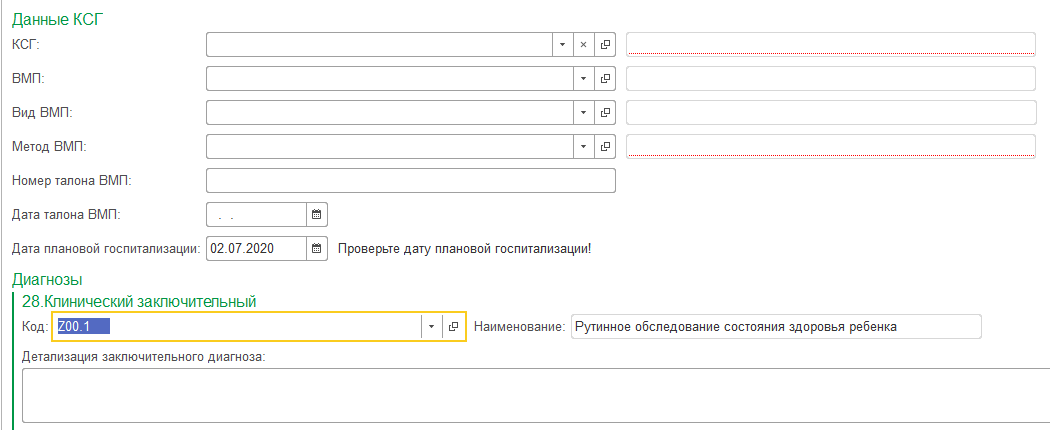1050x430 pixels.
Task: Expand the diagnosis Код dropdown list
Action: [432, 327]
